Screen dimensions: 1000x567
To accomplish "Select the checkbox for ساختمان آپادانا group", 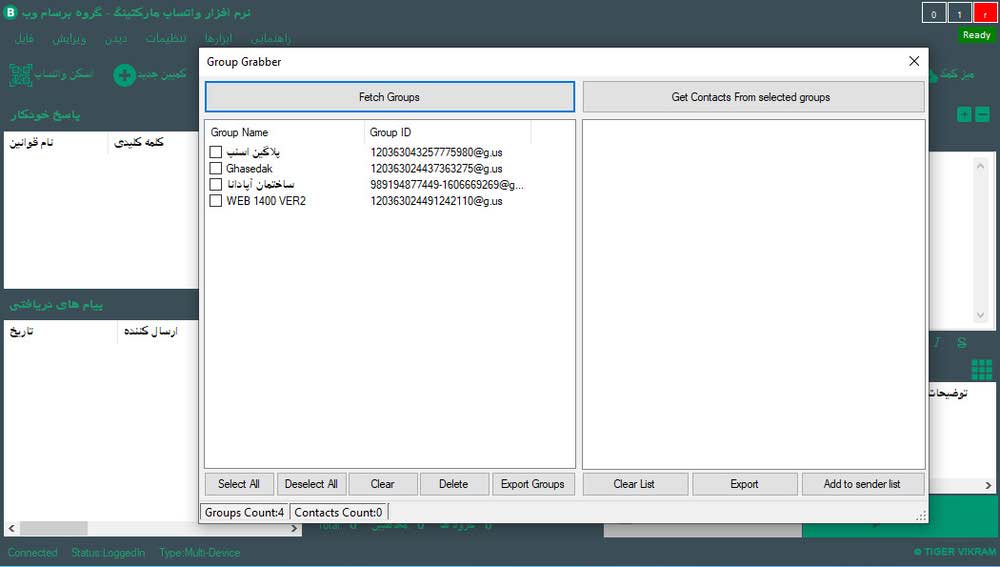I will [215, 185].
